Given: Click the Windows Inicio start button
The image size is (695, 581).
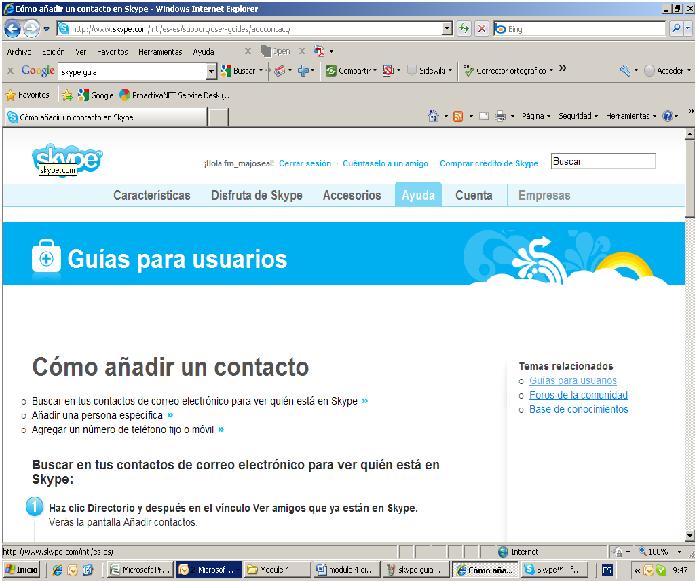Looking at the screenshot, I should [x=21, y=570].
